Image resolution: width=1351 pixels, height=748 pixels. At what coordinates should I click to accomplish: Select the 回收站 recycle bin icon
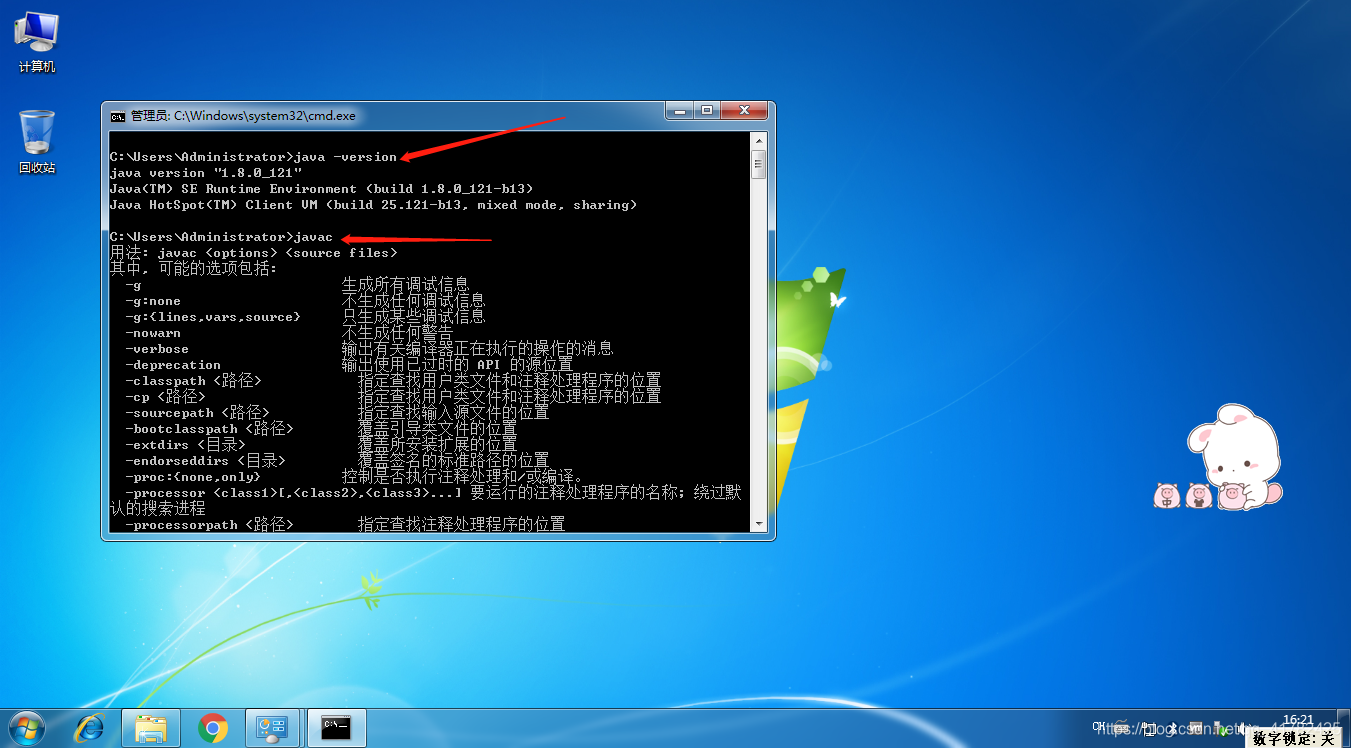click(37, 142)
